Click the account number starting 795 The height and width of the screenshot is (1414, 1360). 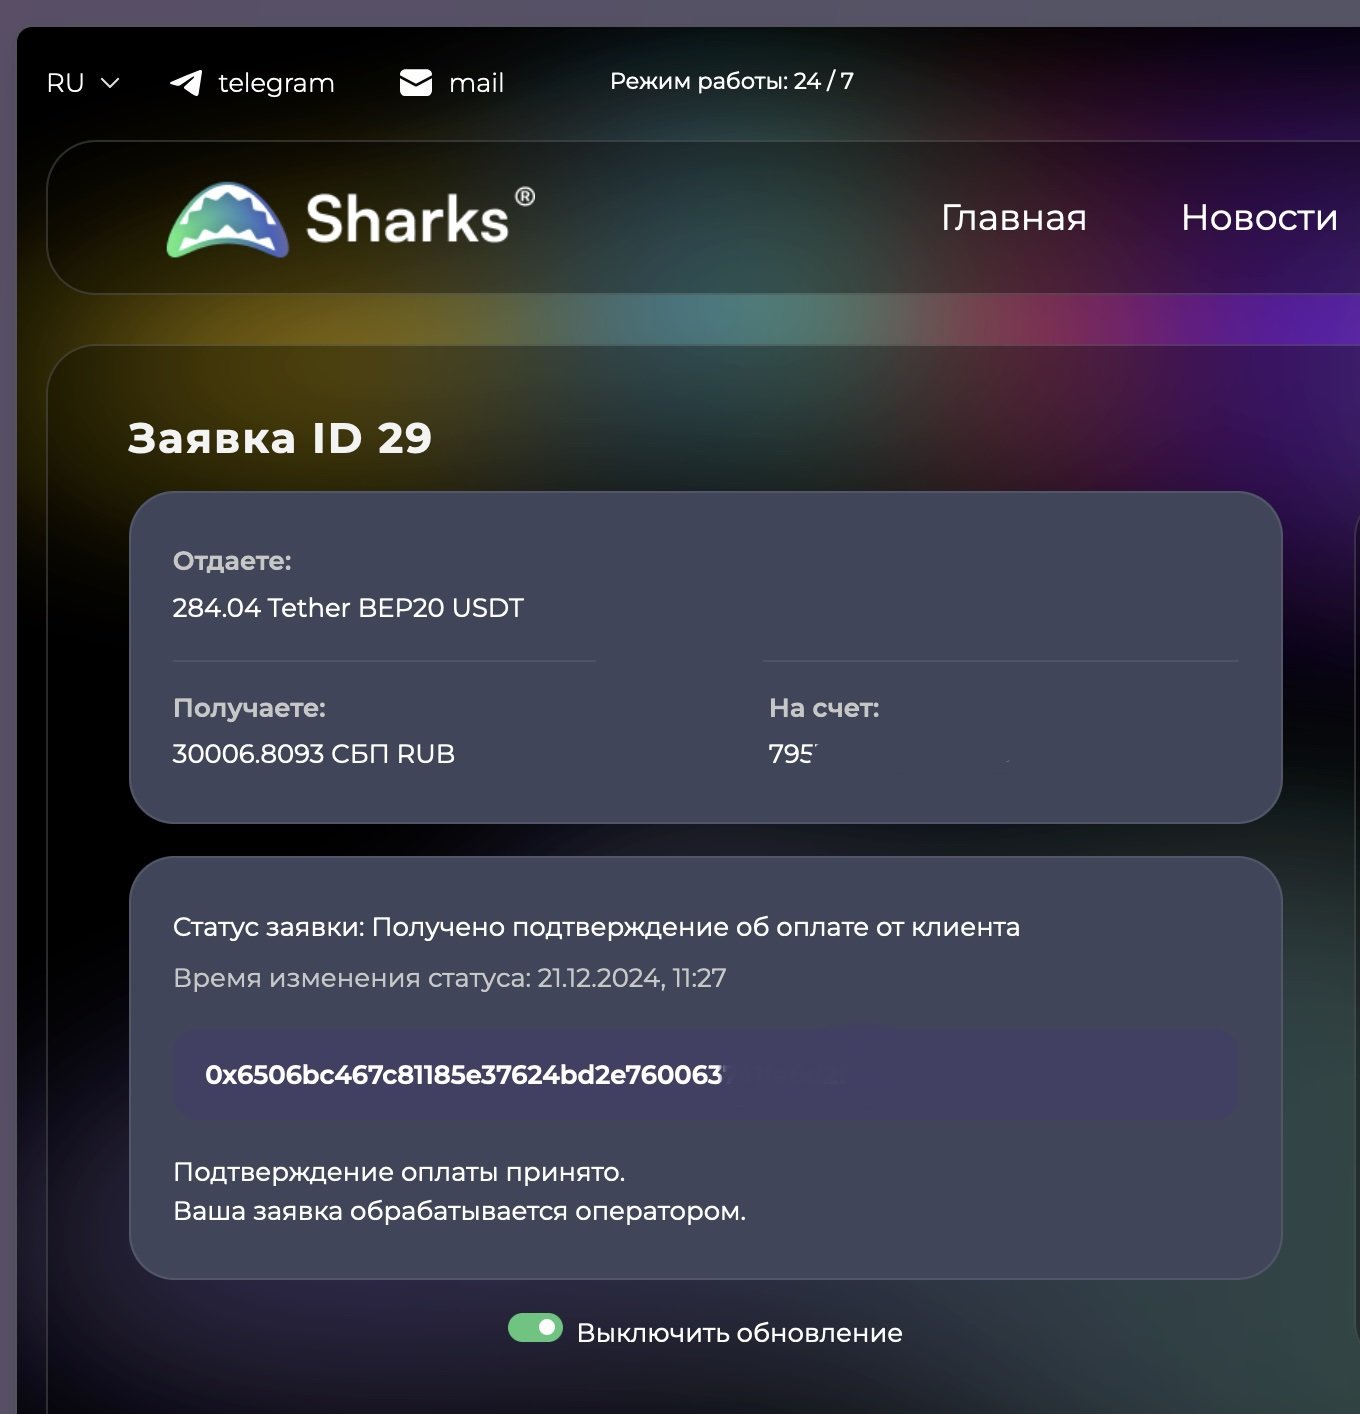(x=793, y=754)
